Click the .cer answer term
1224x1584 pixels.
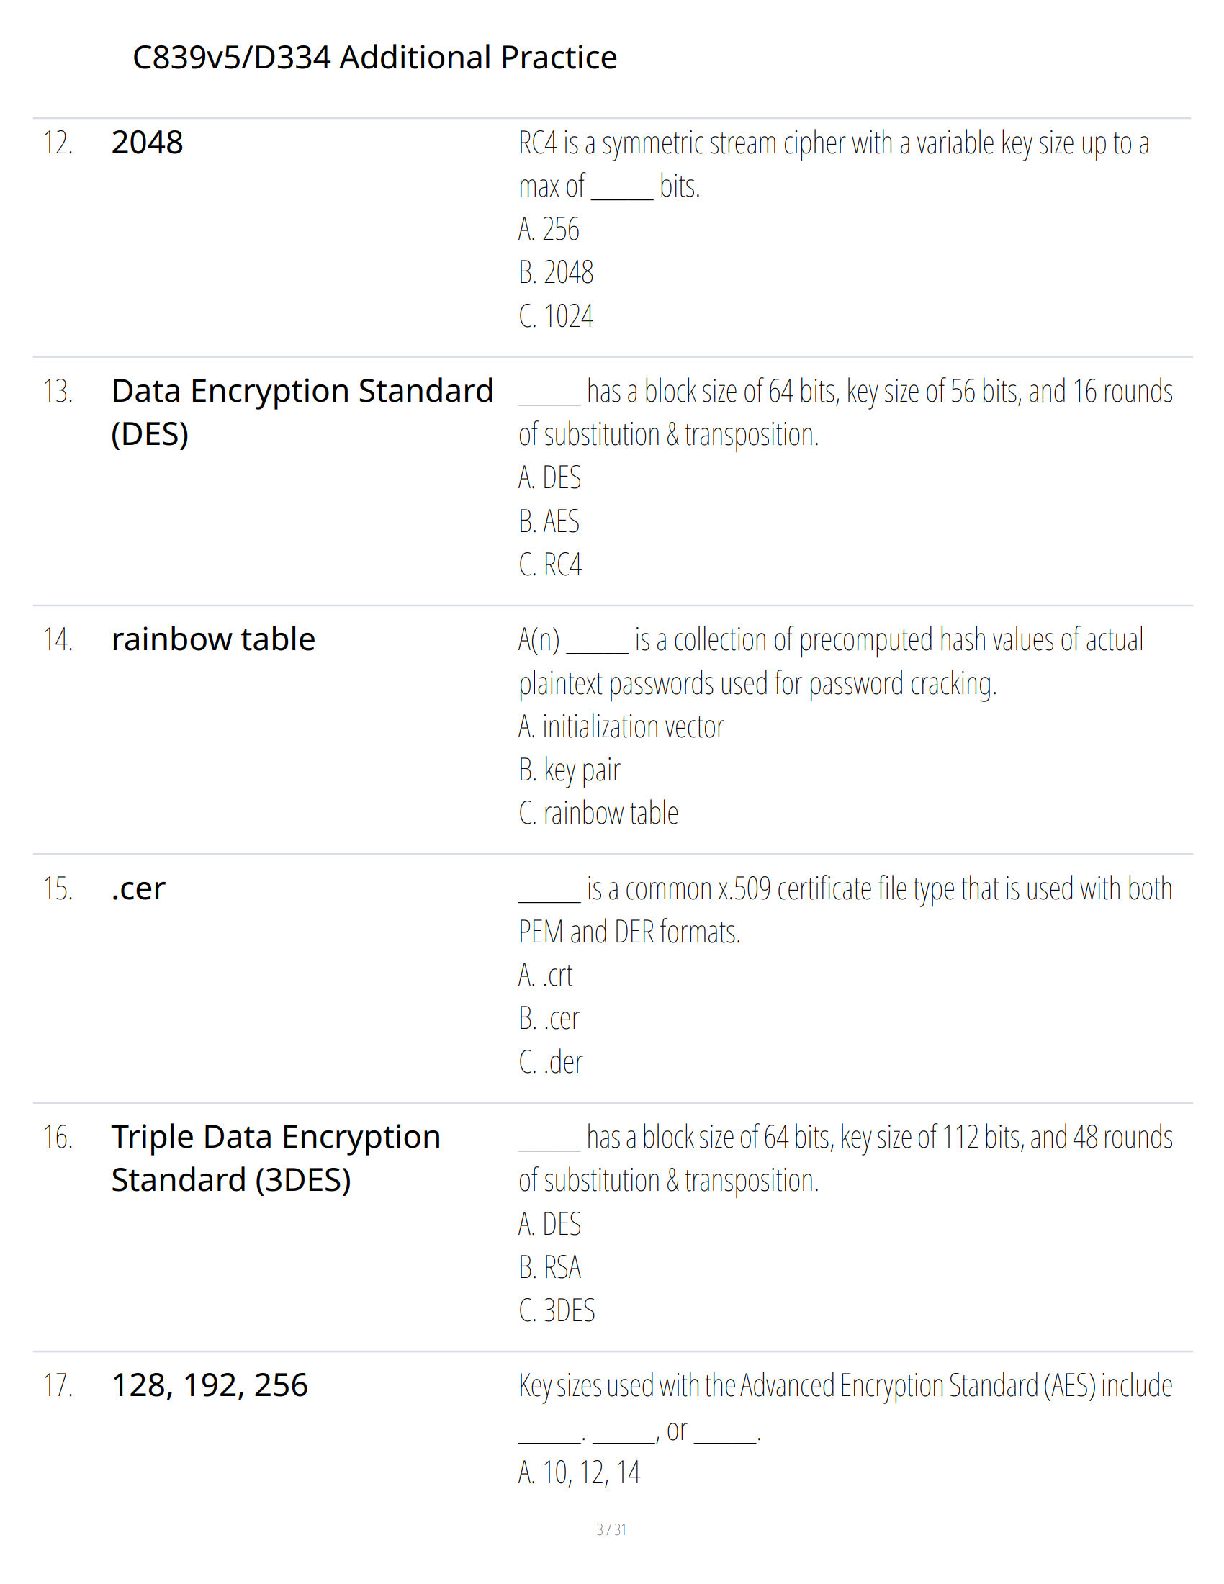[139, 888]
